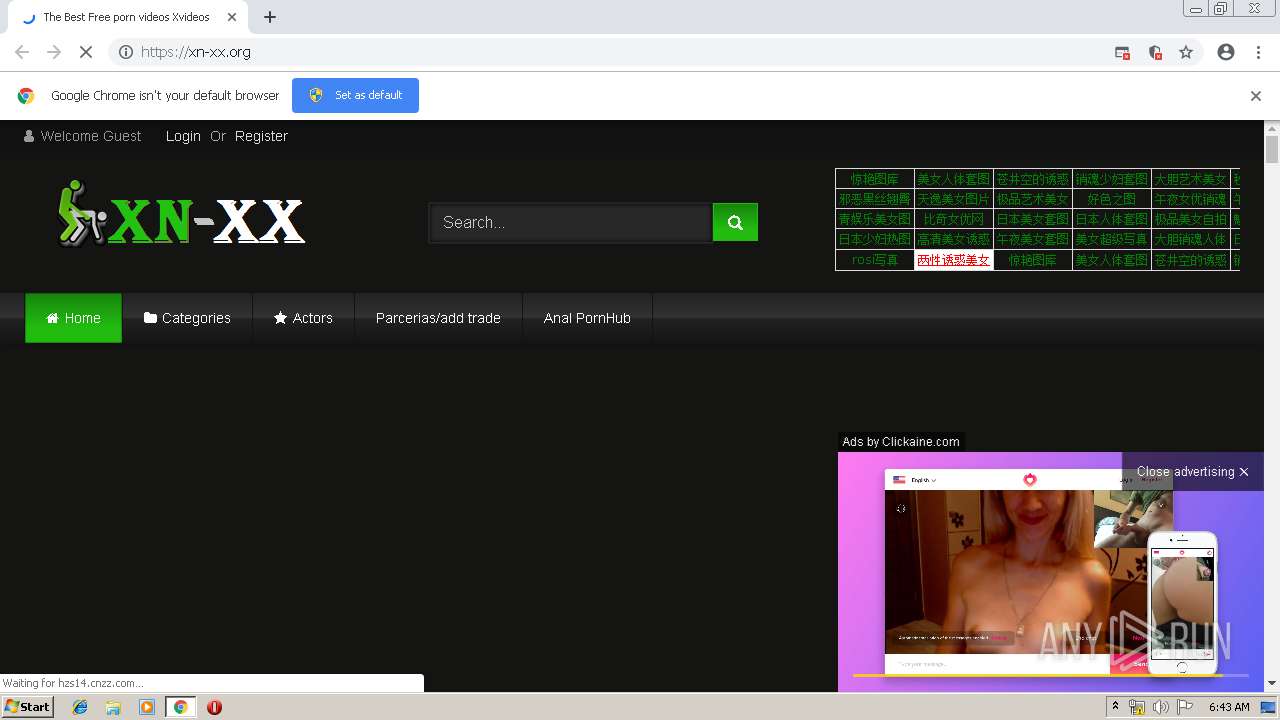Click the 比奇女优网 link
1280x720 pixels.
tap(953, 219)
